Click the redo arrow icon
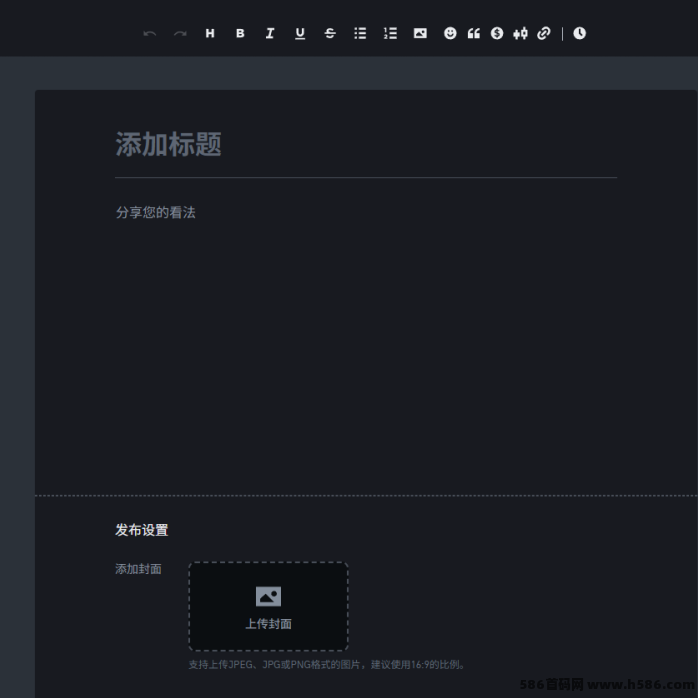Image resolution: width=698 pixels, height=698 pixels. pos(180,33)
